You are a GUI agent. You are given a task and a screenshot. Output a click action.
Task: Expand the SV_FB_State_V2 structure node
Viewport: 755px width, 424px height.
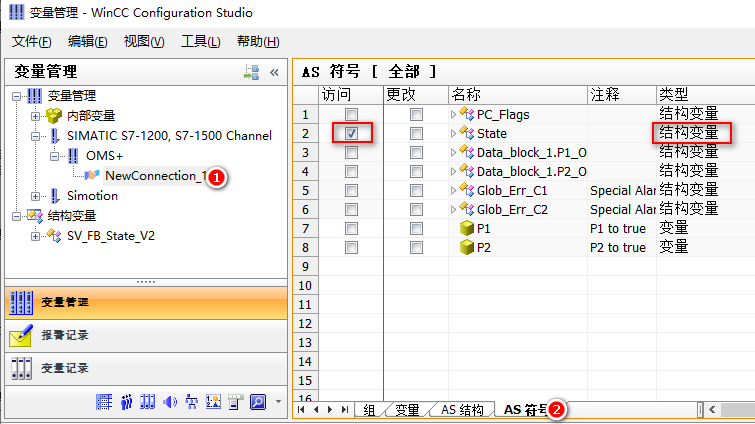pyautogui.click(x=37, y=236)
